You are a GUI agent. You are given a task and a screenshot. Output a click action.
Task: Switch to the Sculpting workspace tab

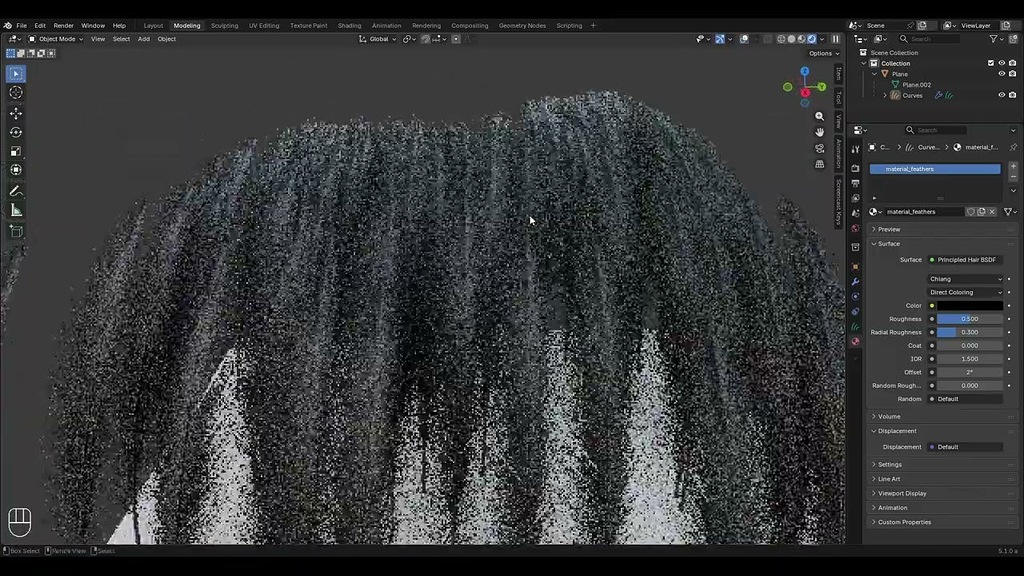click(x=225, y=25)
